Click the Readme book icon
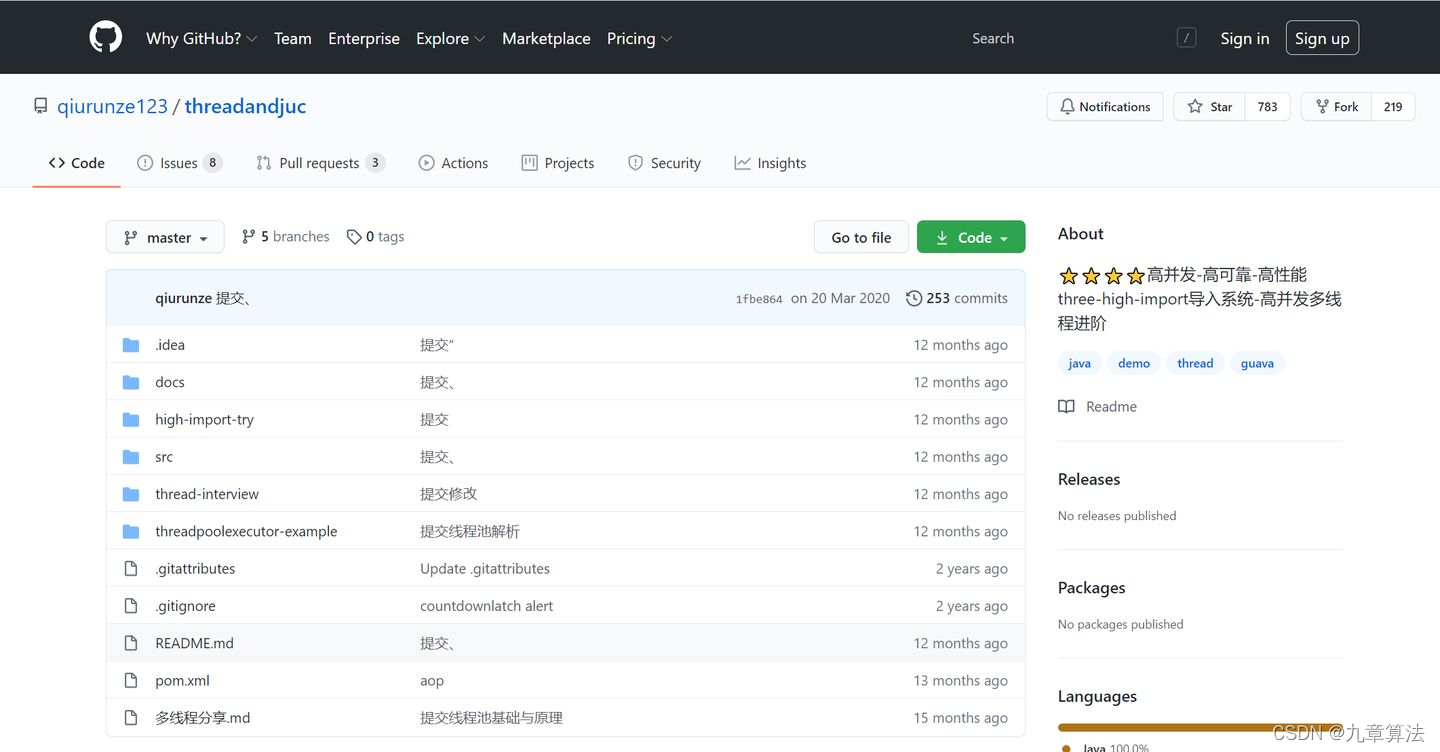This screenshot has height=752, width=1440. click(x=1067, y=407)
